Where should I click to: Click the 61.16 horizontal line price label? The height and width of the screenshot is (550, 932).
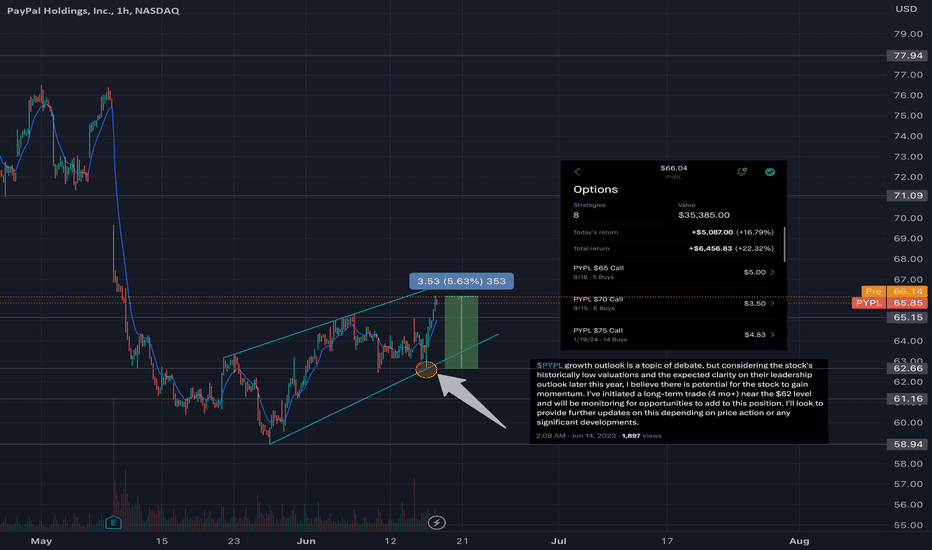tap(907, 399)
